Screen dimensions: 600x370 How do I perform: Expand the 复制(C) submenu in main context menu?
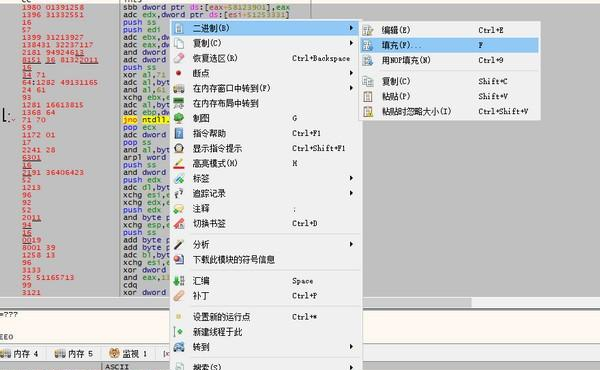(x=351, y=43)
